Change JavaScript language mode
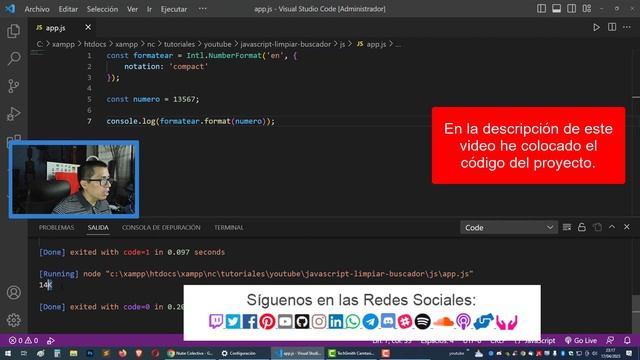 (540, 340)
